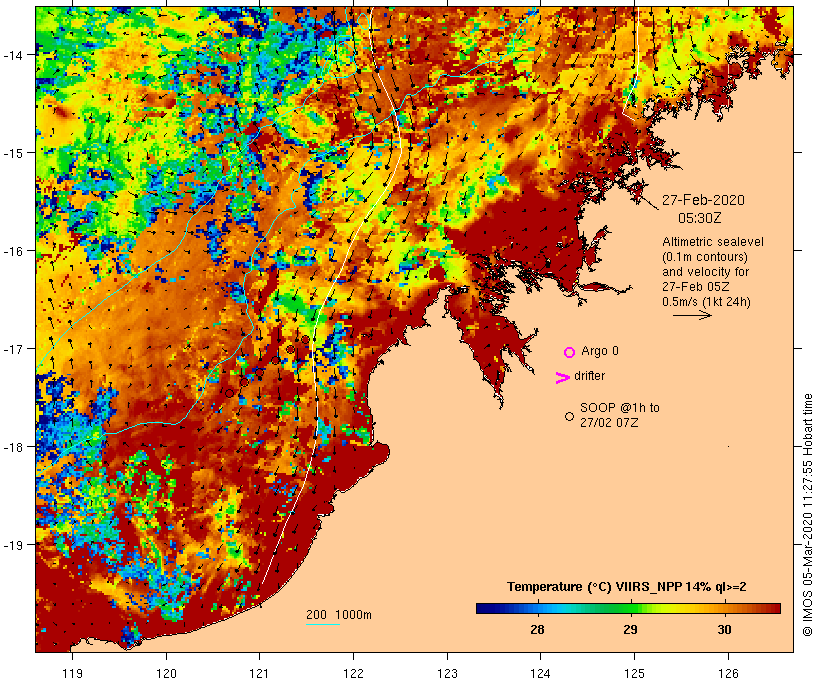Click longitude axis label '122'
The image size is (820, 680).
353,673
